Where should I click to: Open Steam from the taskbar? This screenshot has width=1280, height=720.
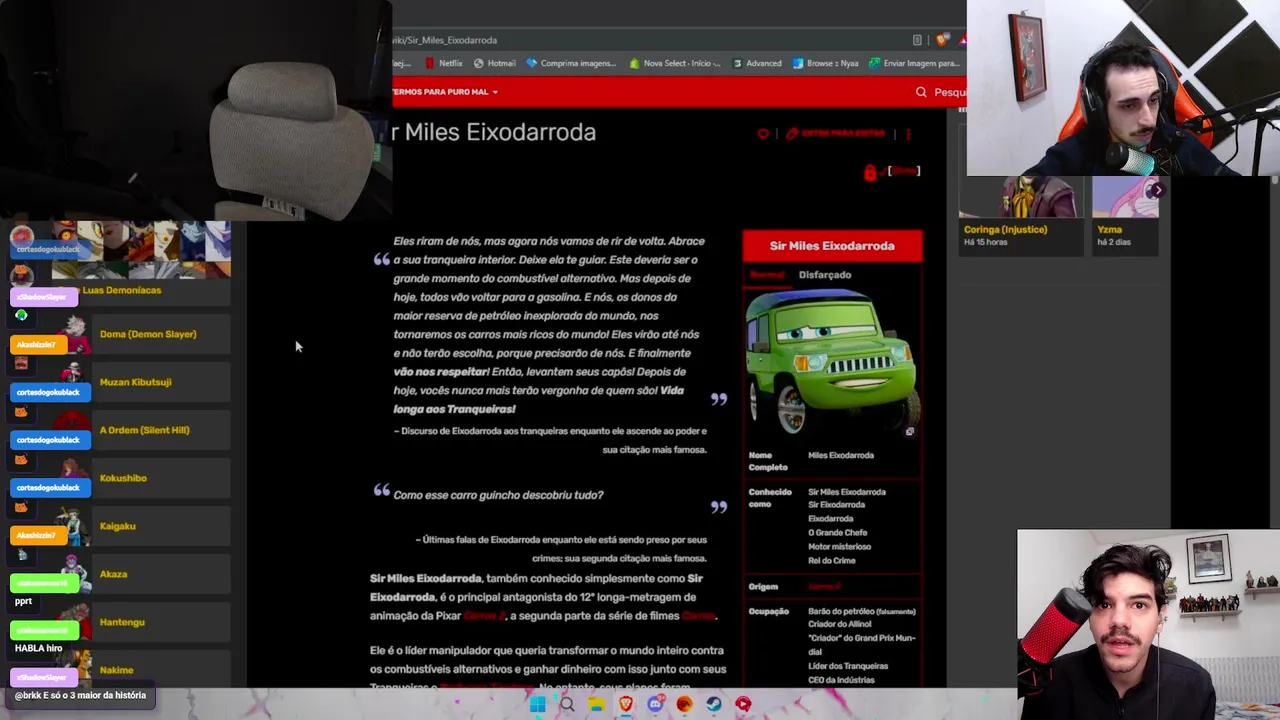point(714,704)
